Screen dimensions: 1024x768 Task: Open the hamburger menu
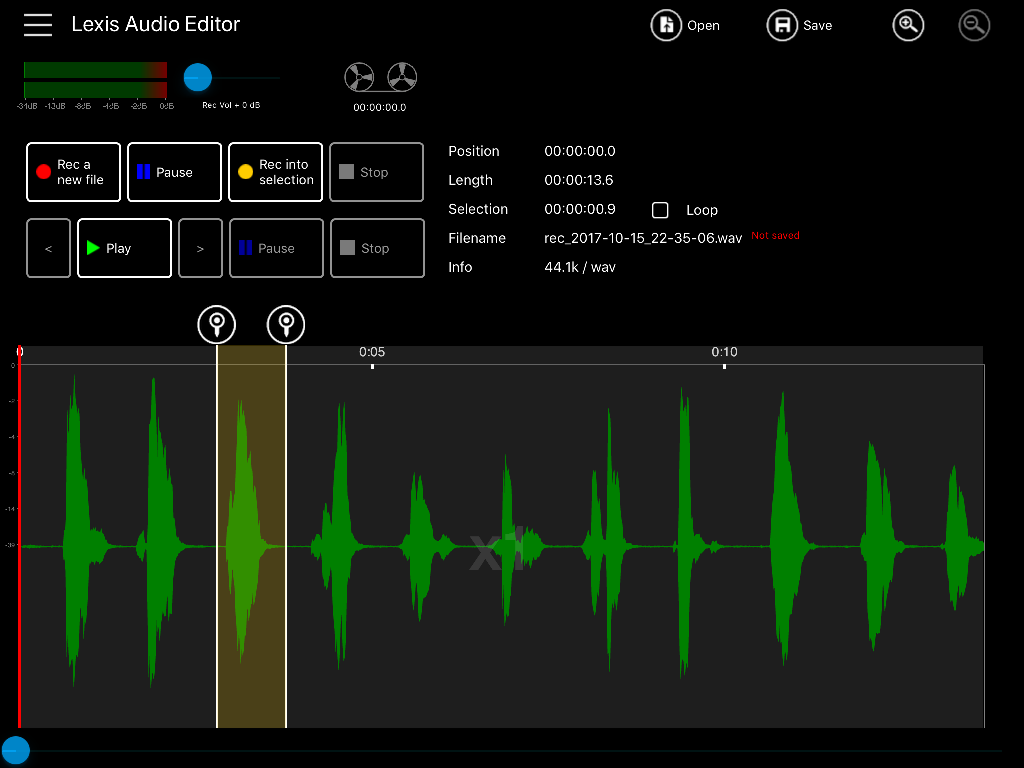point(38,25)
